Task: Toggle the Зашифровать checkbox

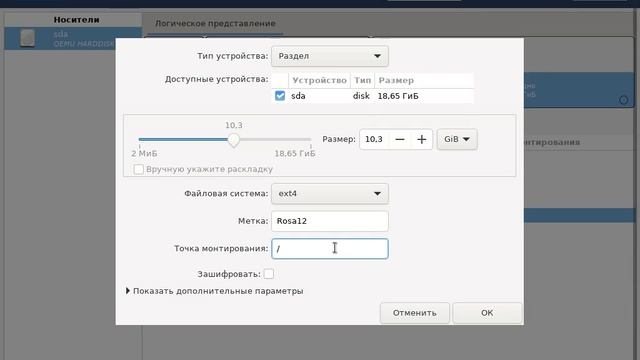Action: click(x=269, y=274)
